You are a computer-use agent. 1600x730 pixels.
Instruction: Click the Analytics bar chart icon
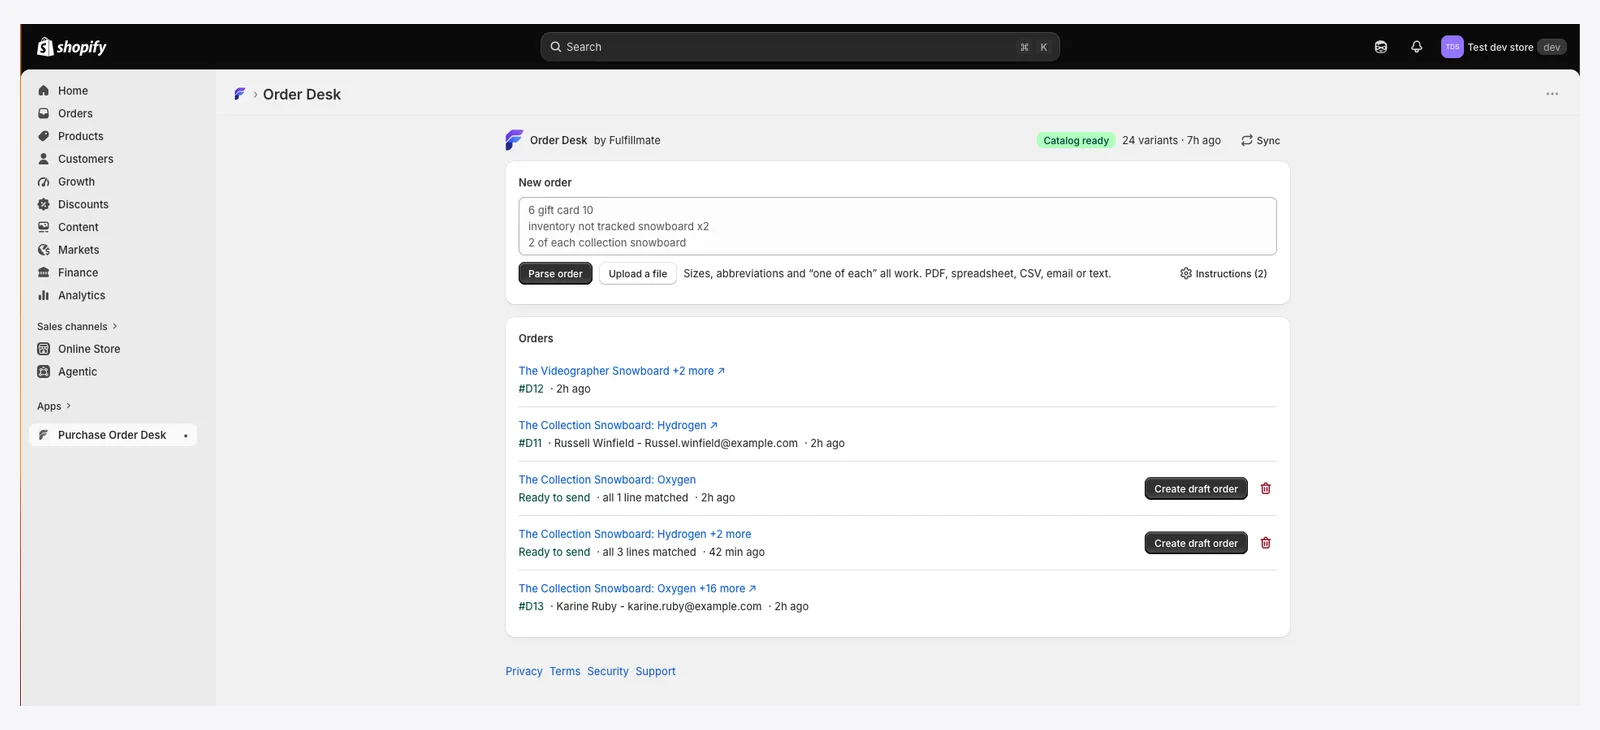point(43,295)
